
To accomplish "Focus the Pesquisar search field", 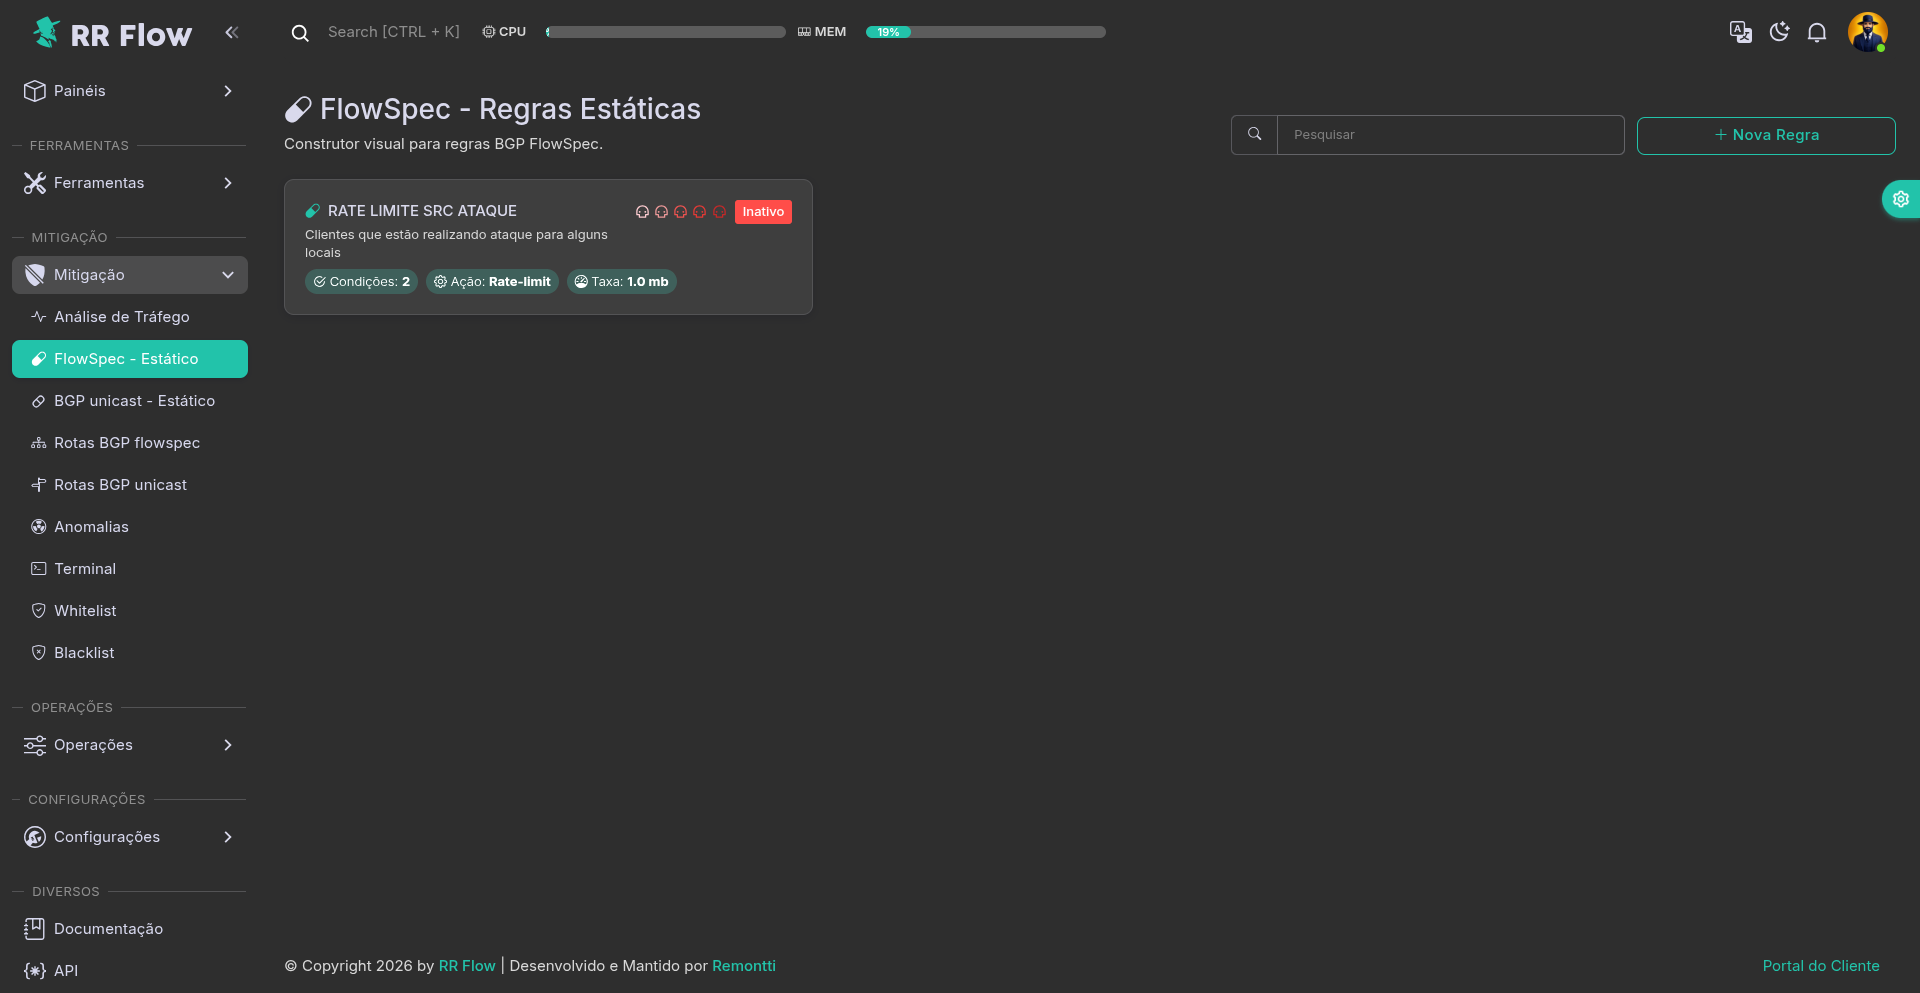I will click(1450, 135).
